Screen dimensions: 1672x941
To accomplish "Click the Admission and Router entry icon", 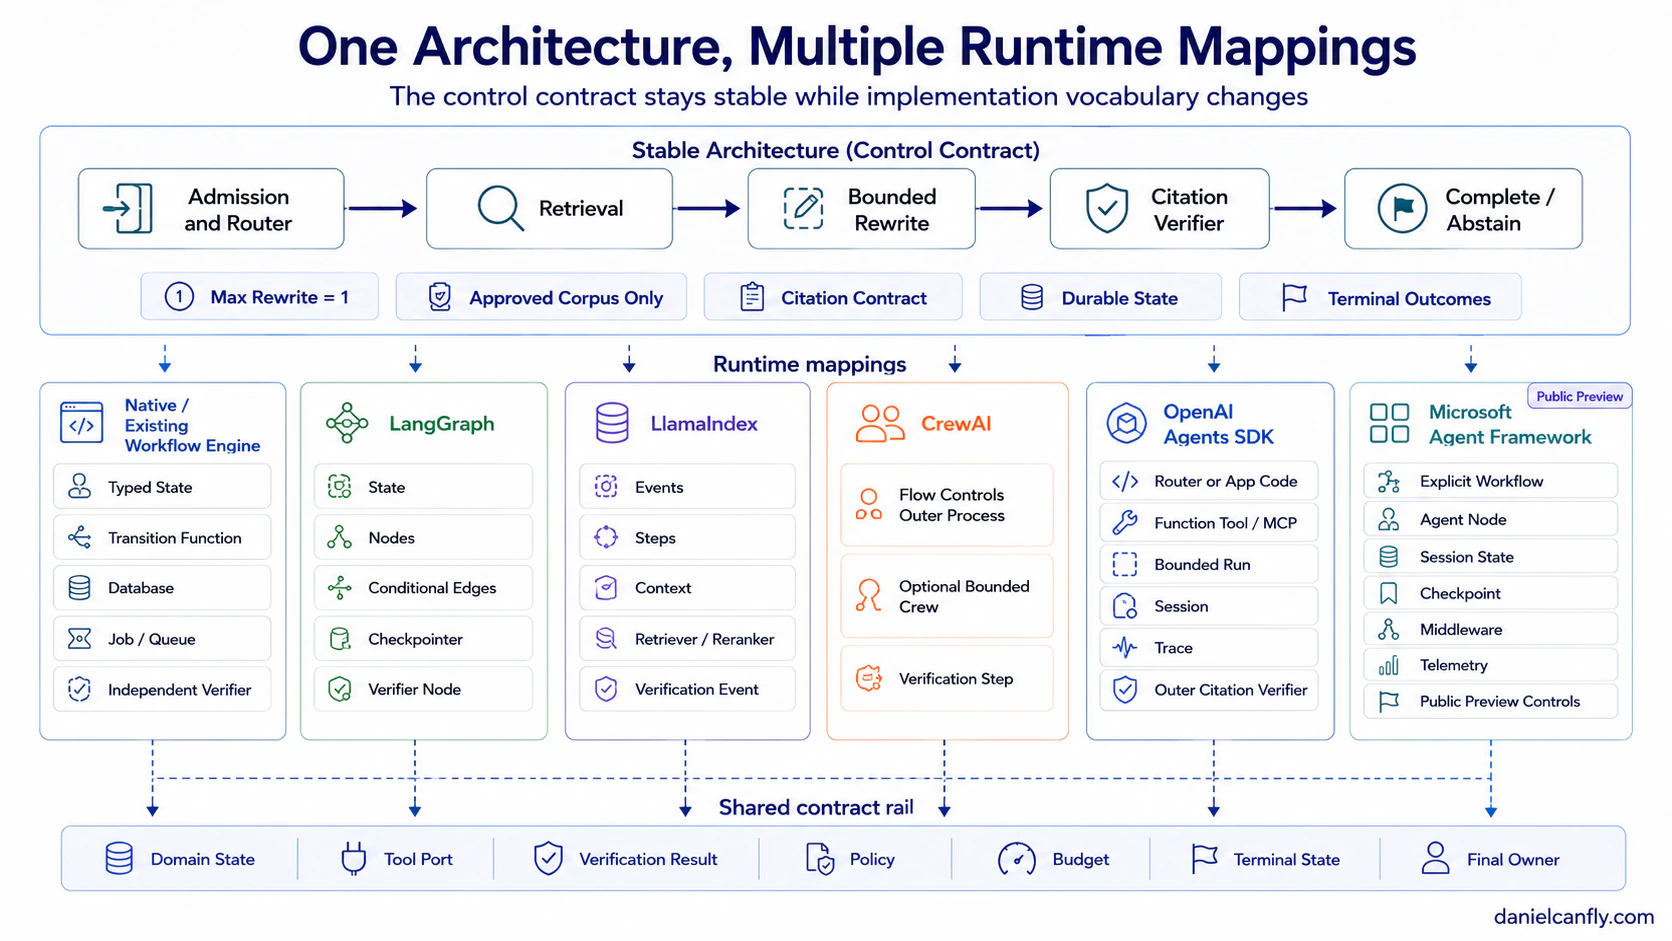I will pyautogui.click(x=128, y=208).
